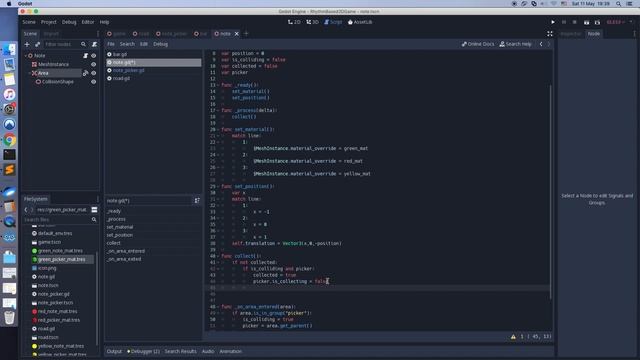Toggle alphabetical sorting of the method list
This screenshot has width=640, height=360.
click(x=197, y=200)
